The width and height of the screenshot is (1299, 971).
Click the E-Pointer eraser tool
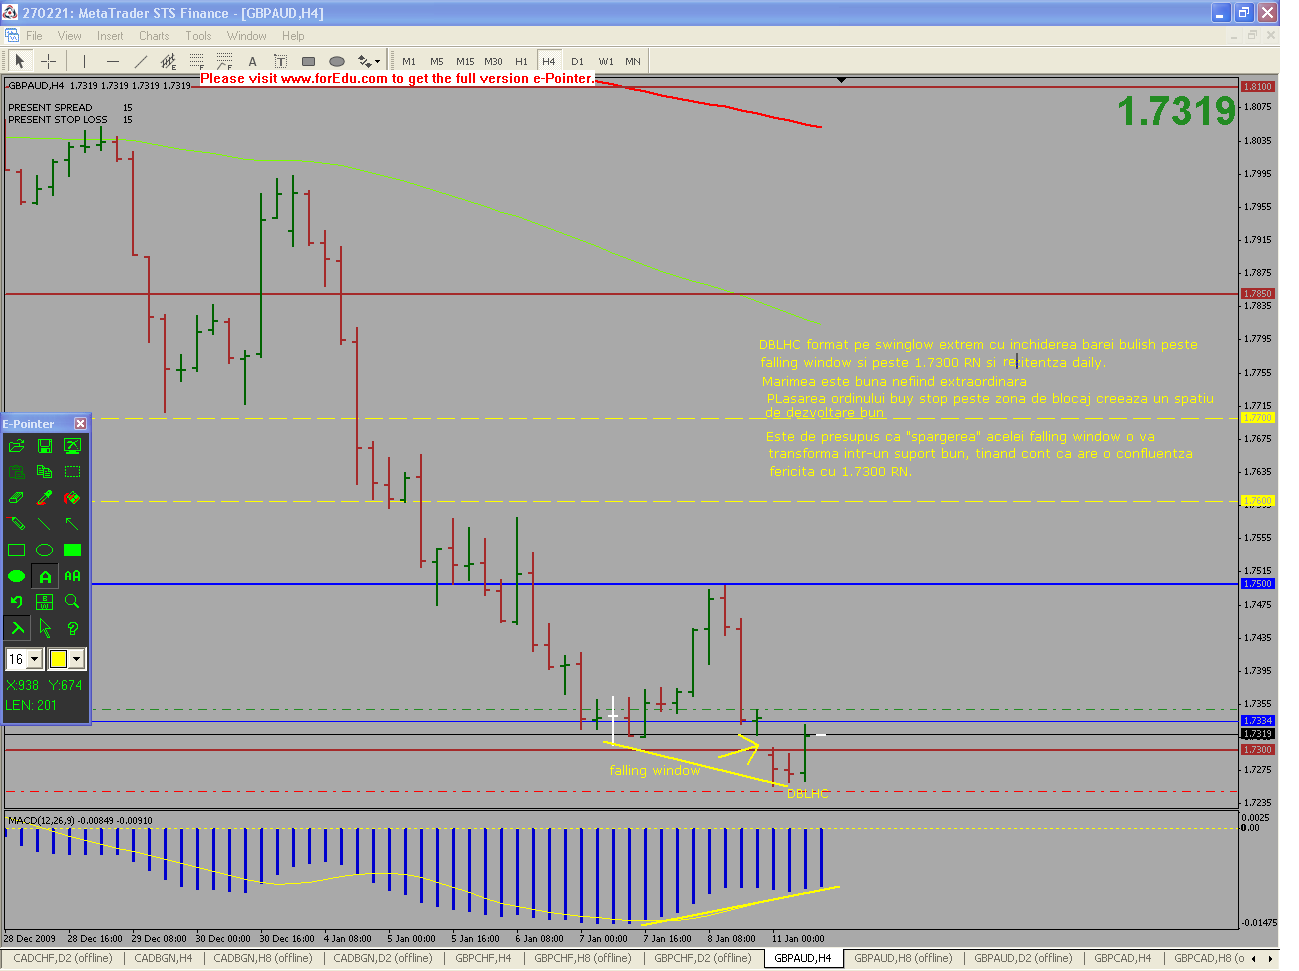(17, 497)
